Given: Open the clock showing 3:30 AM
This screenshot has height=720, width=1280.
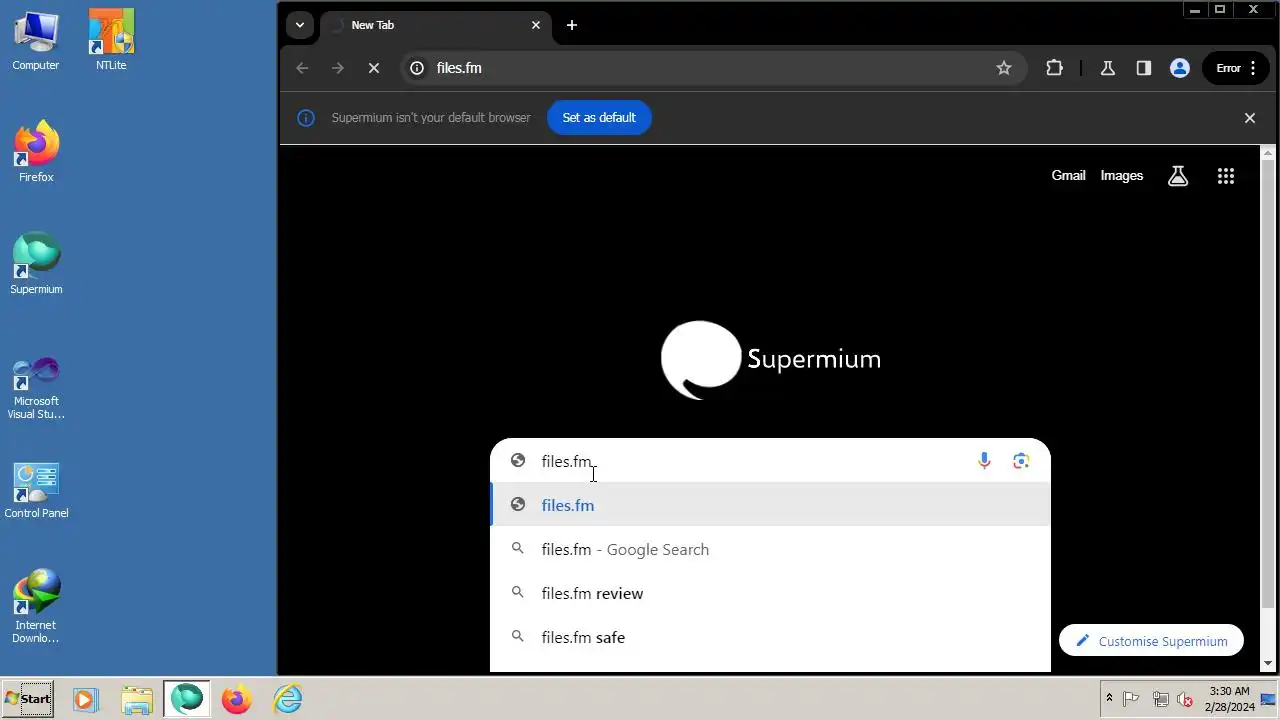Looking at the screenshot, I should [1228, 699].
